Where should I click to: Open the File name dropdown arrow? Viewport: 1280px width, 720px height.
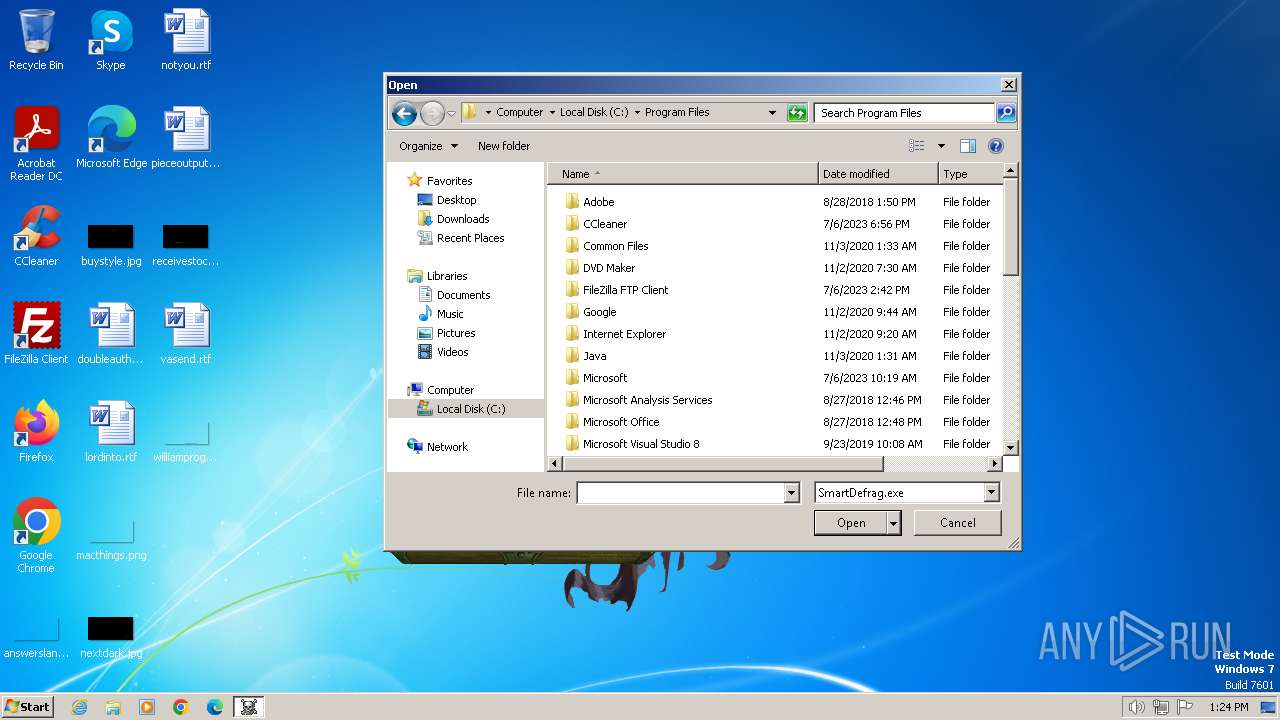tap(792, 493)
